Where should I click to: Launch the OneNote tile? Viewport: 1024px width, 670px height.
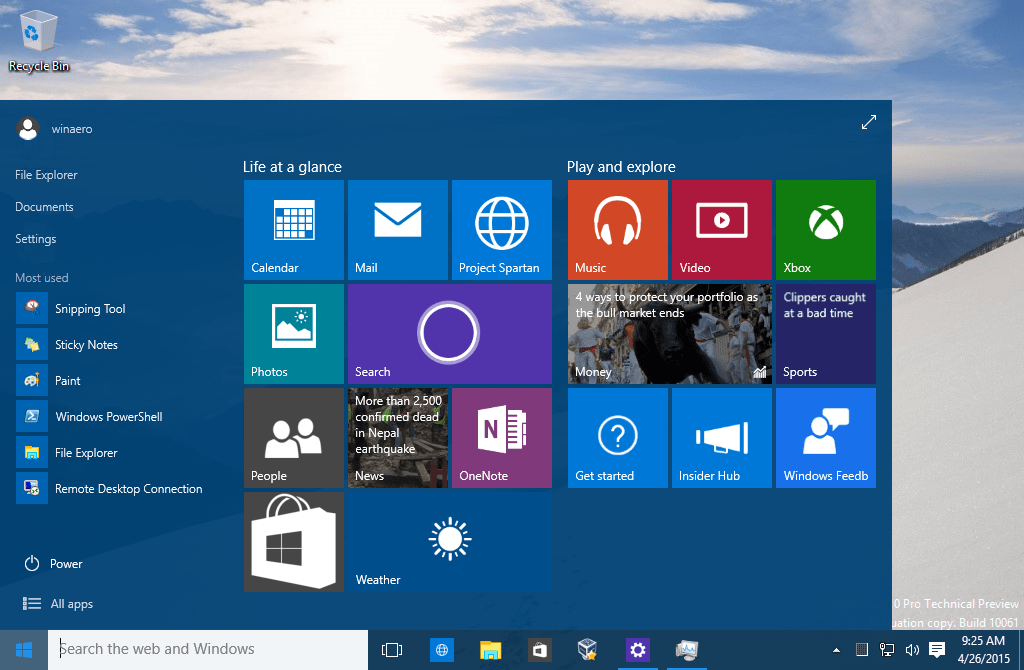502,438
